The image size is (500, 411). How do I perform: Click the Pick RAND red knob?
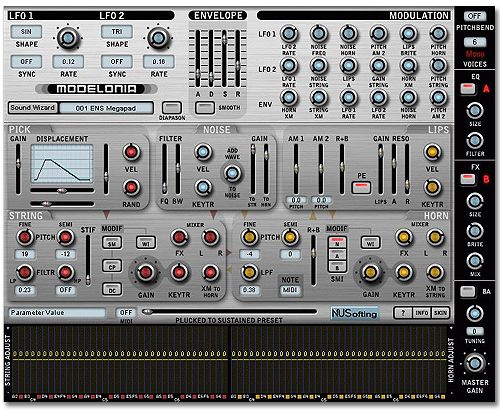click(131, 187)
